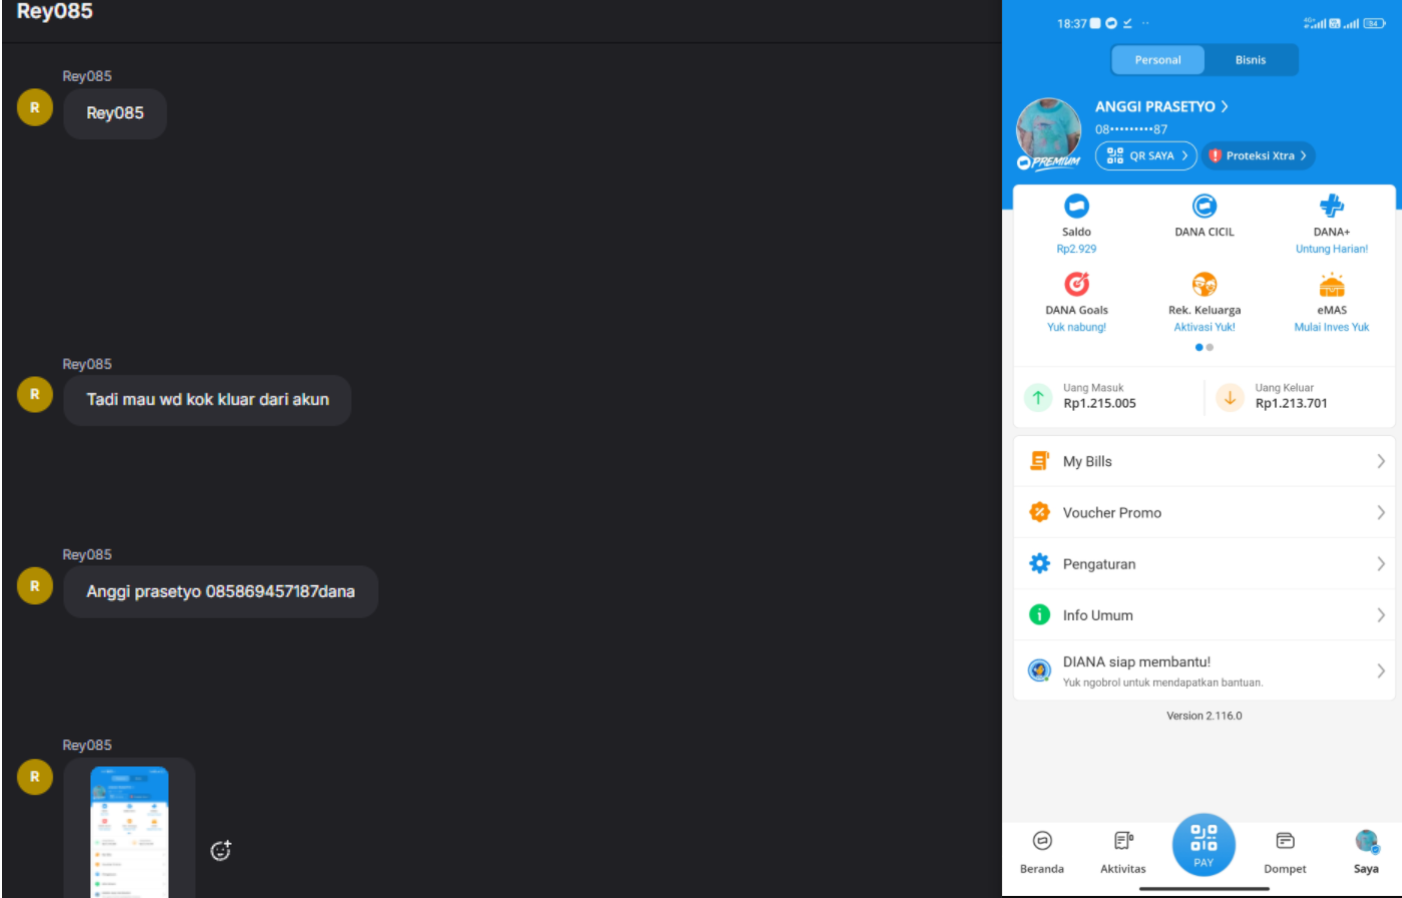Tap the DIANA assistant avatar icon
This screenshot has height=898, width=1402.
coord(1040,670)
